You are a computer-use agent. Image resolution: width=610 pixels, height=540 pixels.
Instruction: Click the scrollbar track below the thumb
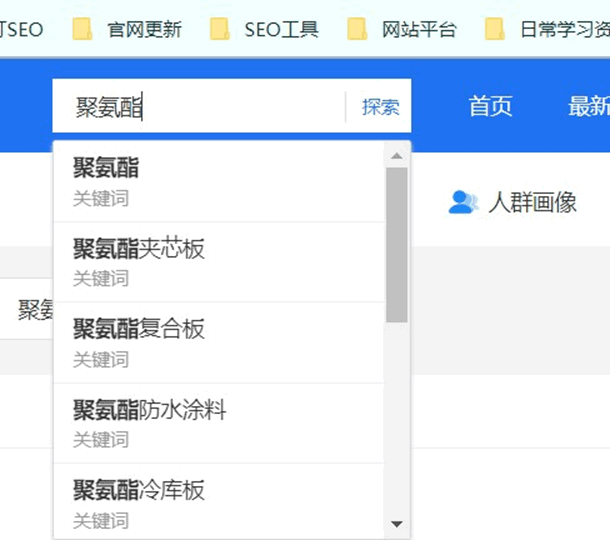point(397,420)
